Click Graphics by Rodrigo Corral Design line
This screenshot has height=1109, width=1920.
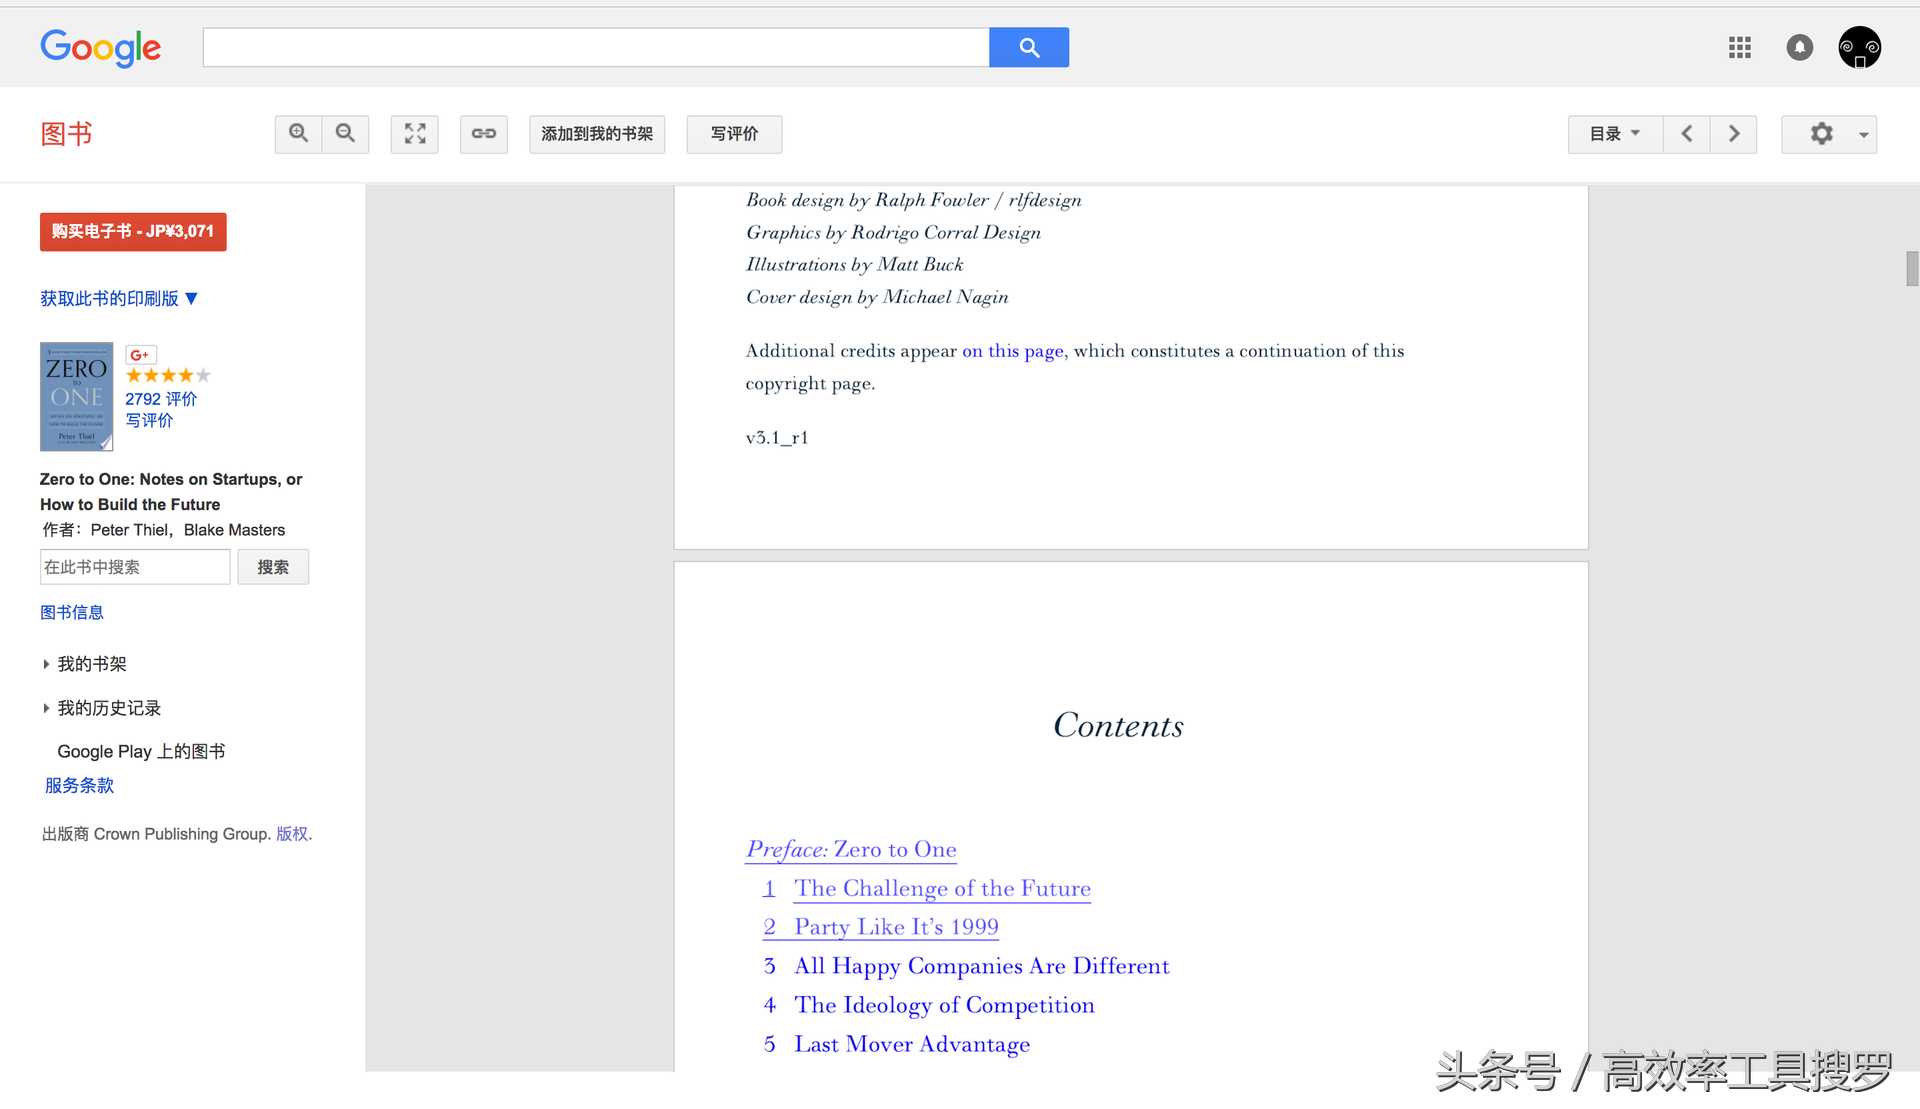pyautogui.click(x=893, y=233)
